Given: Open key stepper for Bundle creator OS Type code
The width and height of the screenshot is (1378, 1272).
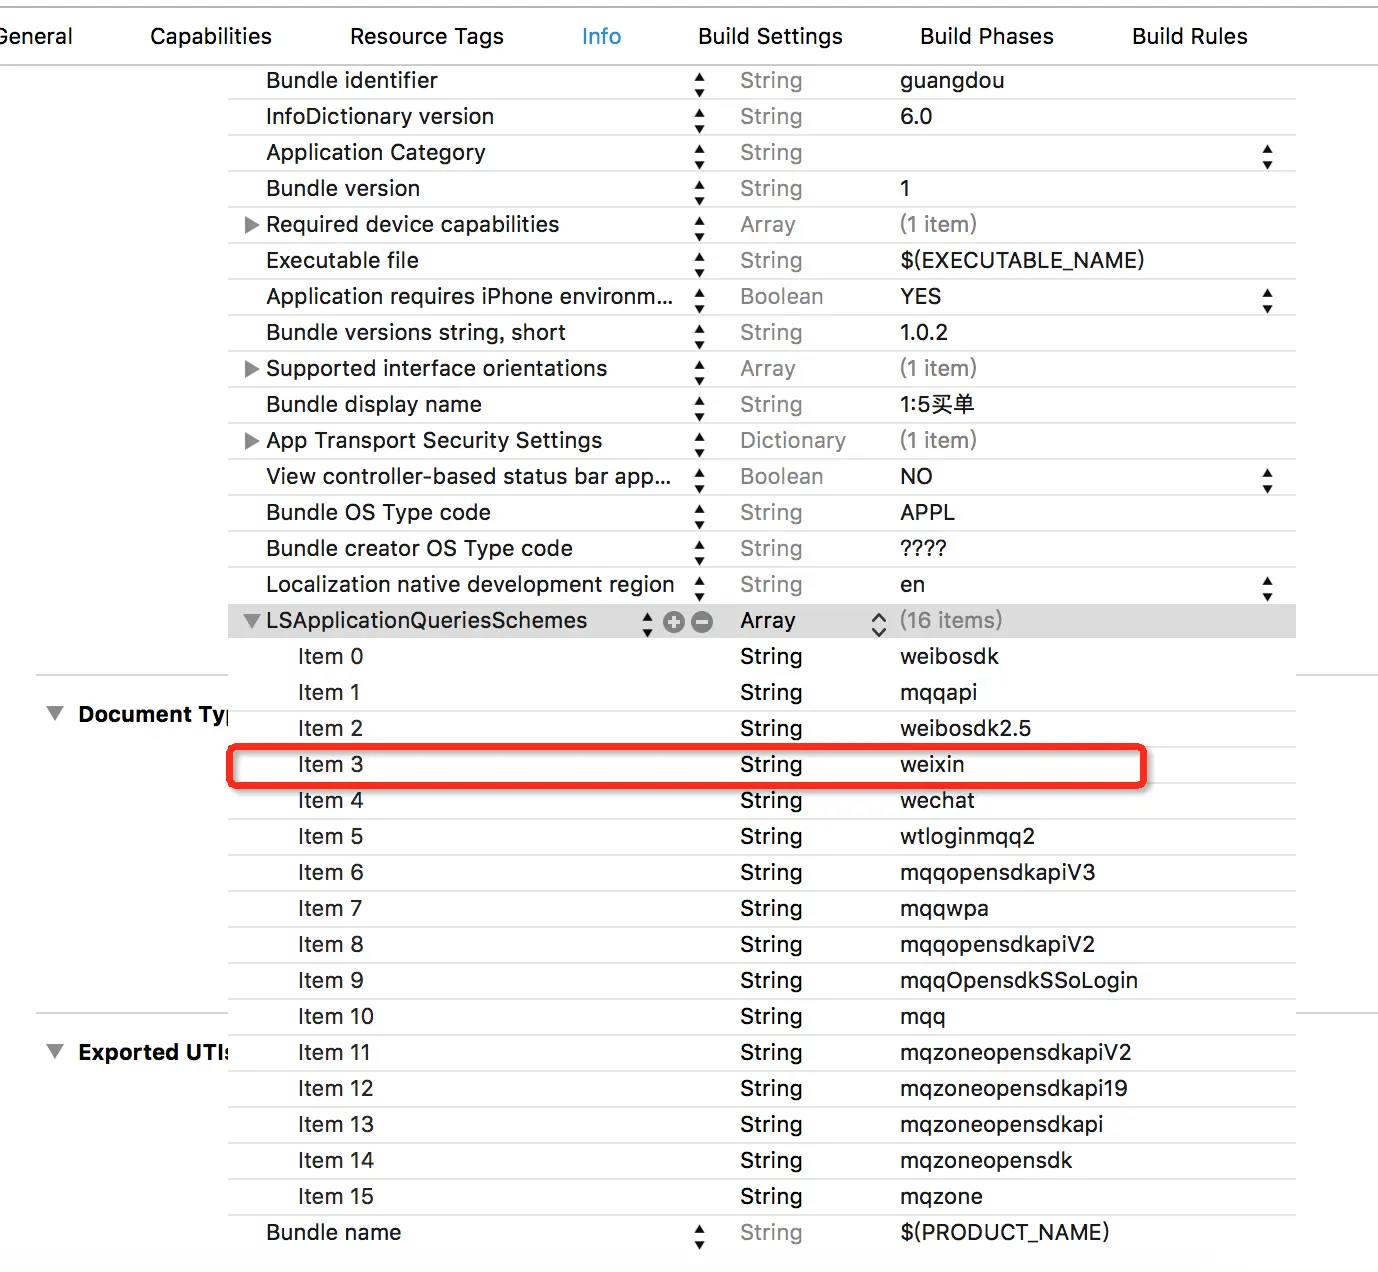Looking at the screenshot, I should (x=699, y=553).
